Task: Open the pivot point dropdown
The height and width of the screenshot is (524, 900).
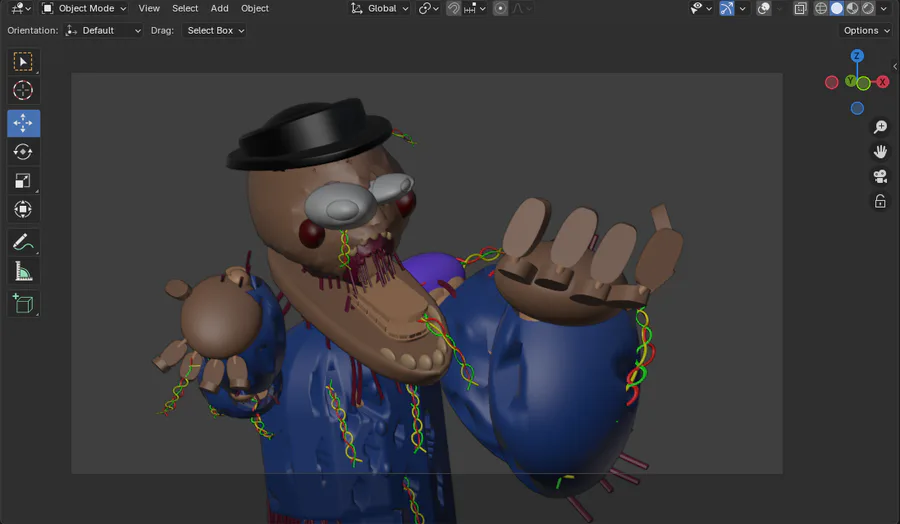Action: tap(429, 8)
